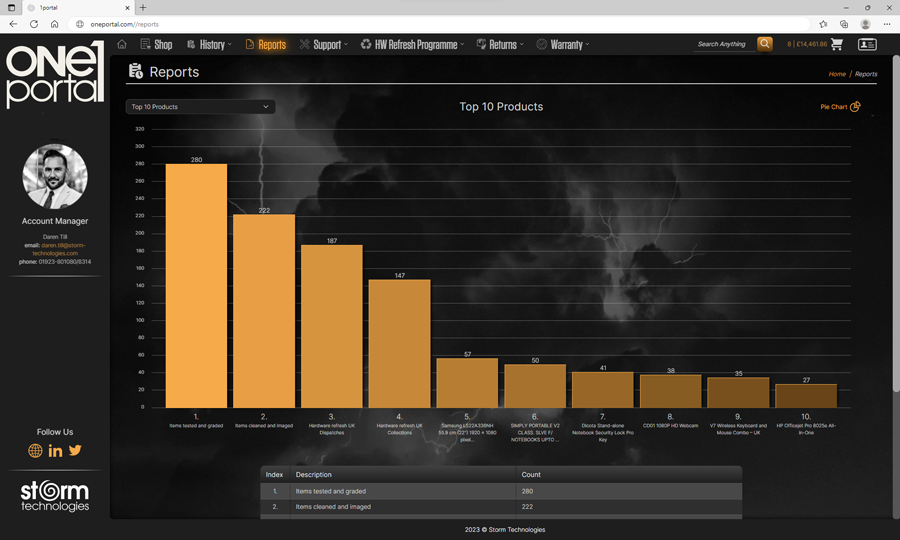900x540 pixels.
Task: Click the Home breadcrumb link
Action: pyautogui.click(x=836, y=74)
